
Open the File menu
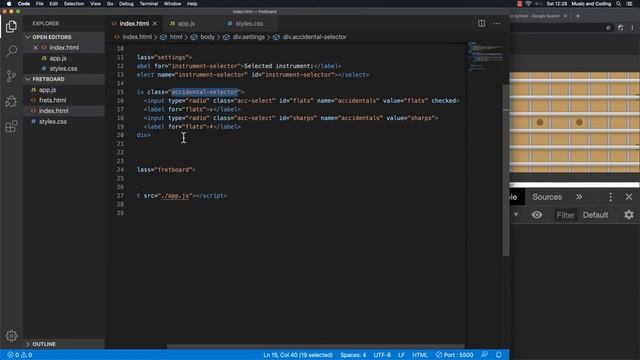click(40, 4)
